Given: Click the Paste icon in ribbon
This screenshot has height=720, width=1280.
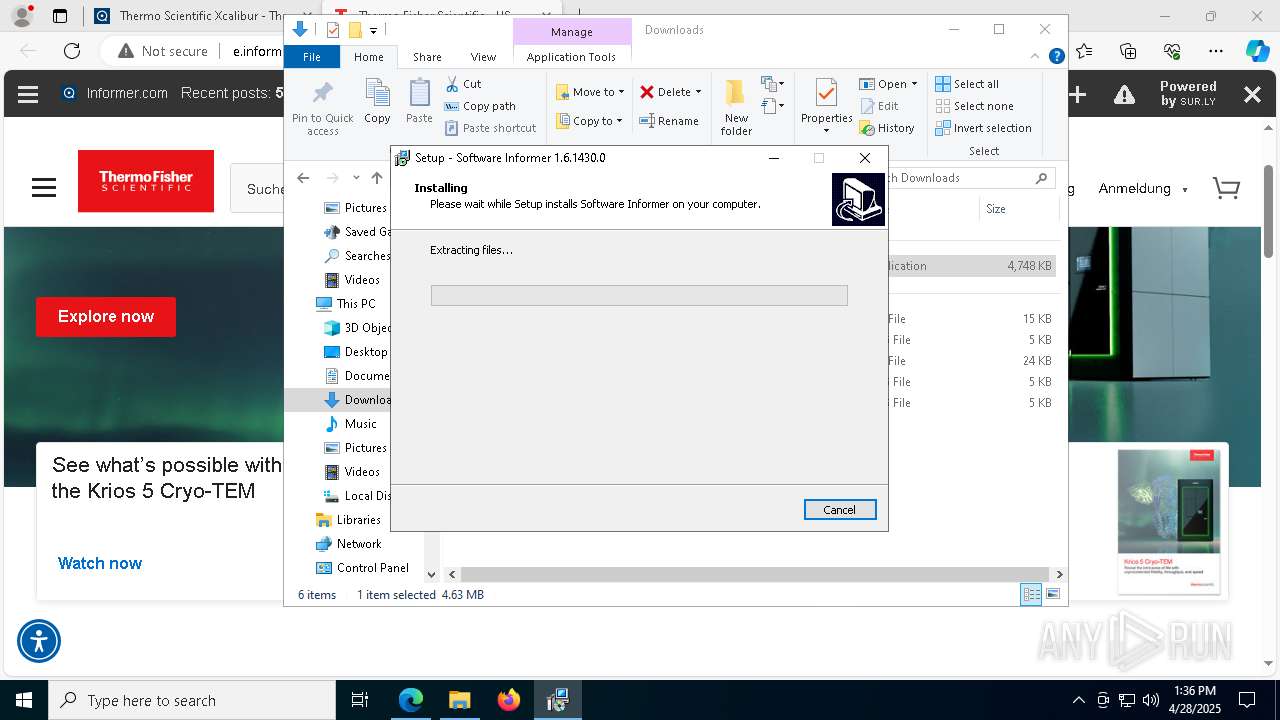Looking at the screenshot, I should point(419,102).
